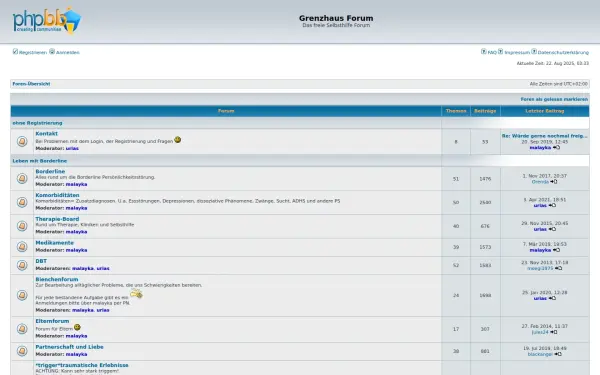Click the Letzter Beitrag column header
Viewport: 600px width, 375px height.
coord(545,111)
